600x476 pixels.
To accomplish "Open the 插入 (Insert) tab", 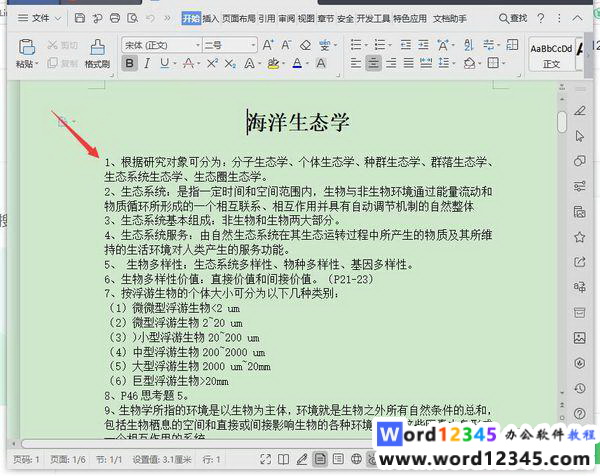I will click(x=210, y=18).
